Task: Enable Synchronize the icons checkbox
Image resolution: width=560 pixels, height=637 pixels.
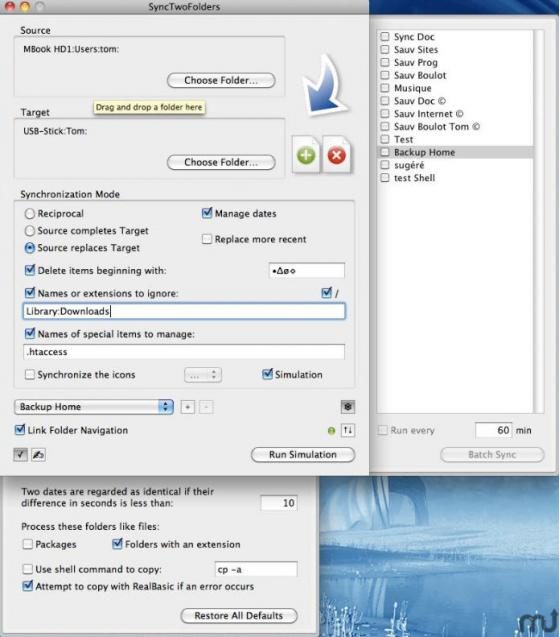Action: pyautogui.click(x=30, y=374)
